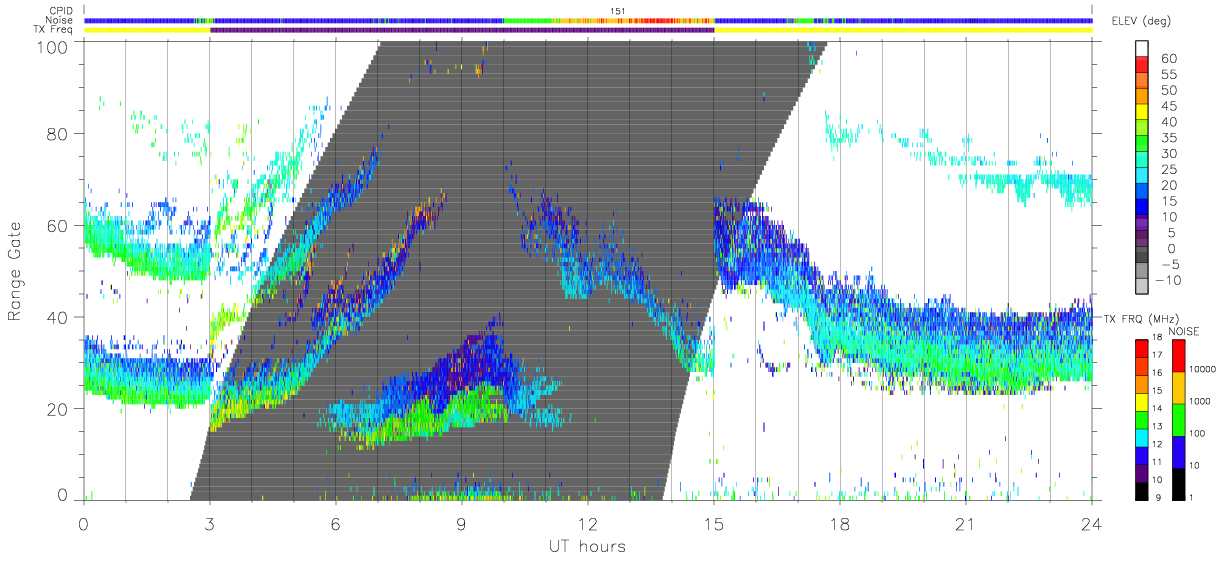The height and width of the screenshot is (567, 1228).
Task: Click the "15" tick on UT hours axis
Action: tap(713, 523)
